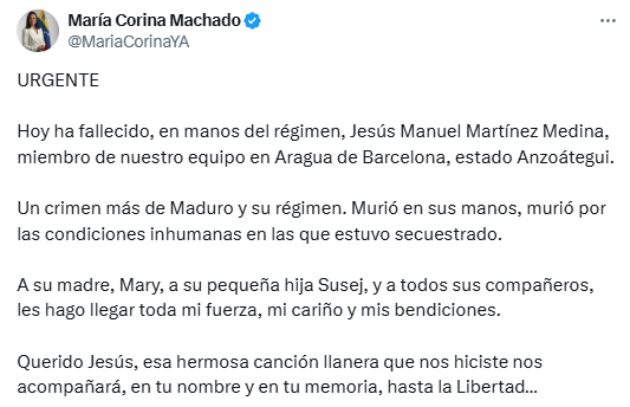This screenshot has width=630, height=407.
Task: Open María Corina Machado's profile picture
Action: coord(38,31)
